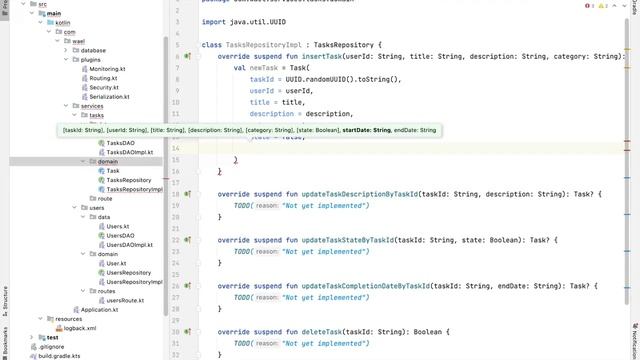
Task: Click the Routing.kt file icon
Action: pyautogui.click(x=84, y=78)
